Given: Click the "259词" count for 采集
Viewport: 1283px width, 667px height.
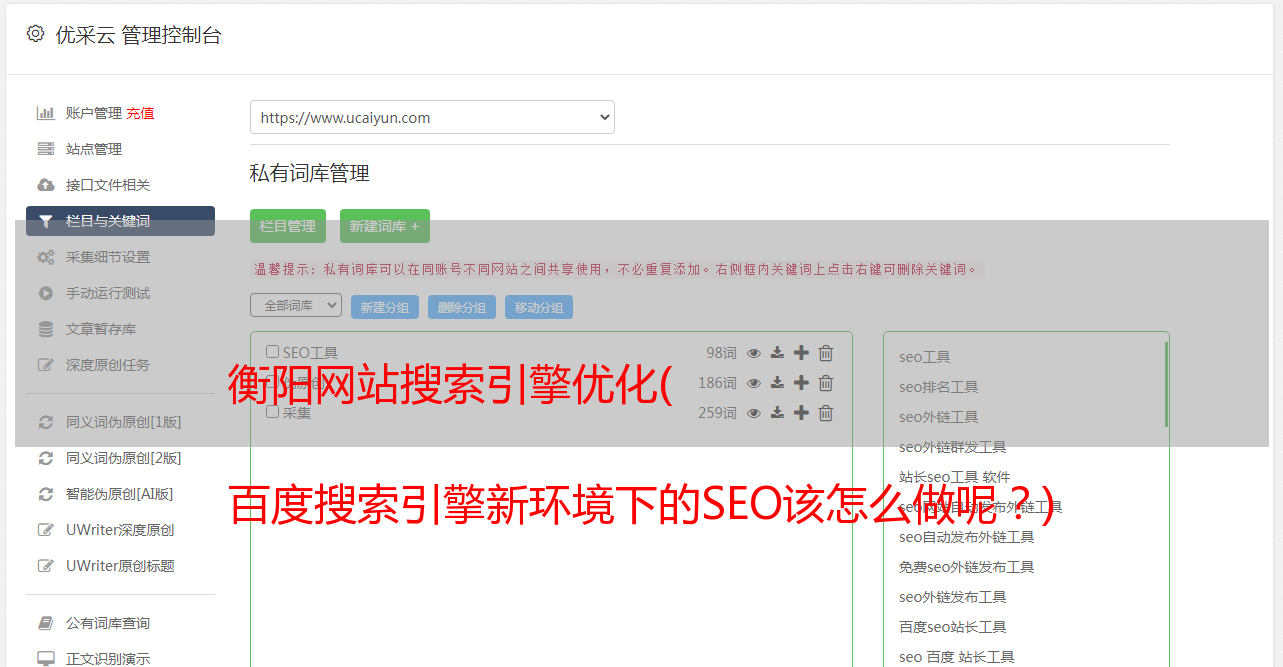Looking at the screenshot, I should (x=717, y=413).
